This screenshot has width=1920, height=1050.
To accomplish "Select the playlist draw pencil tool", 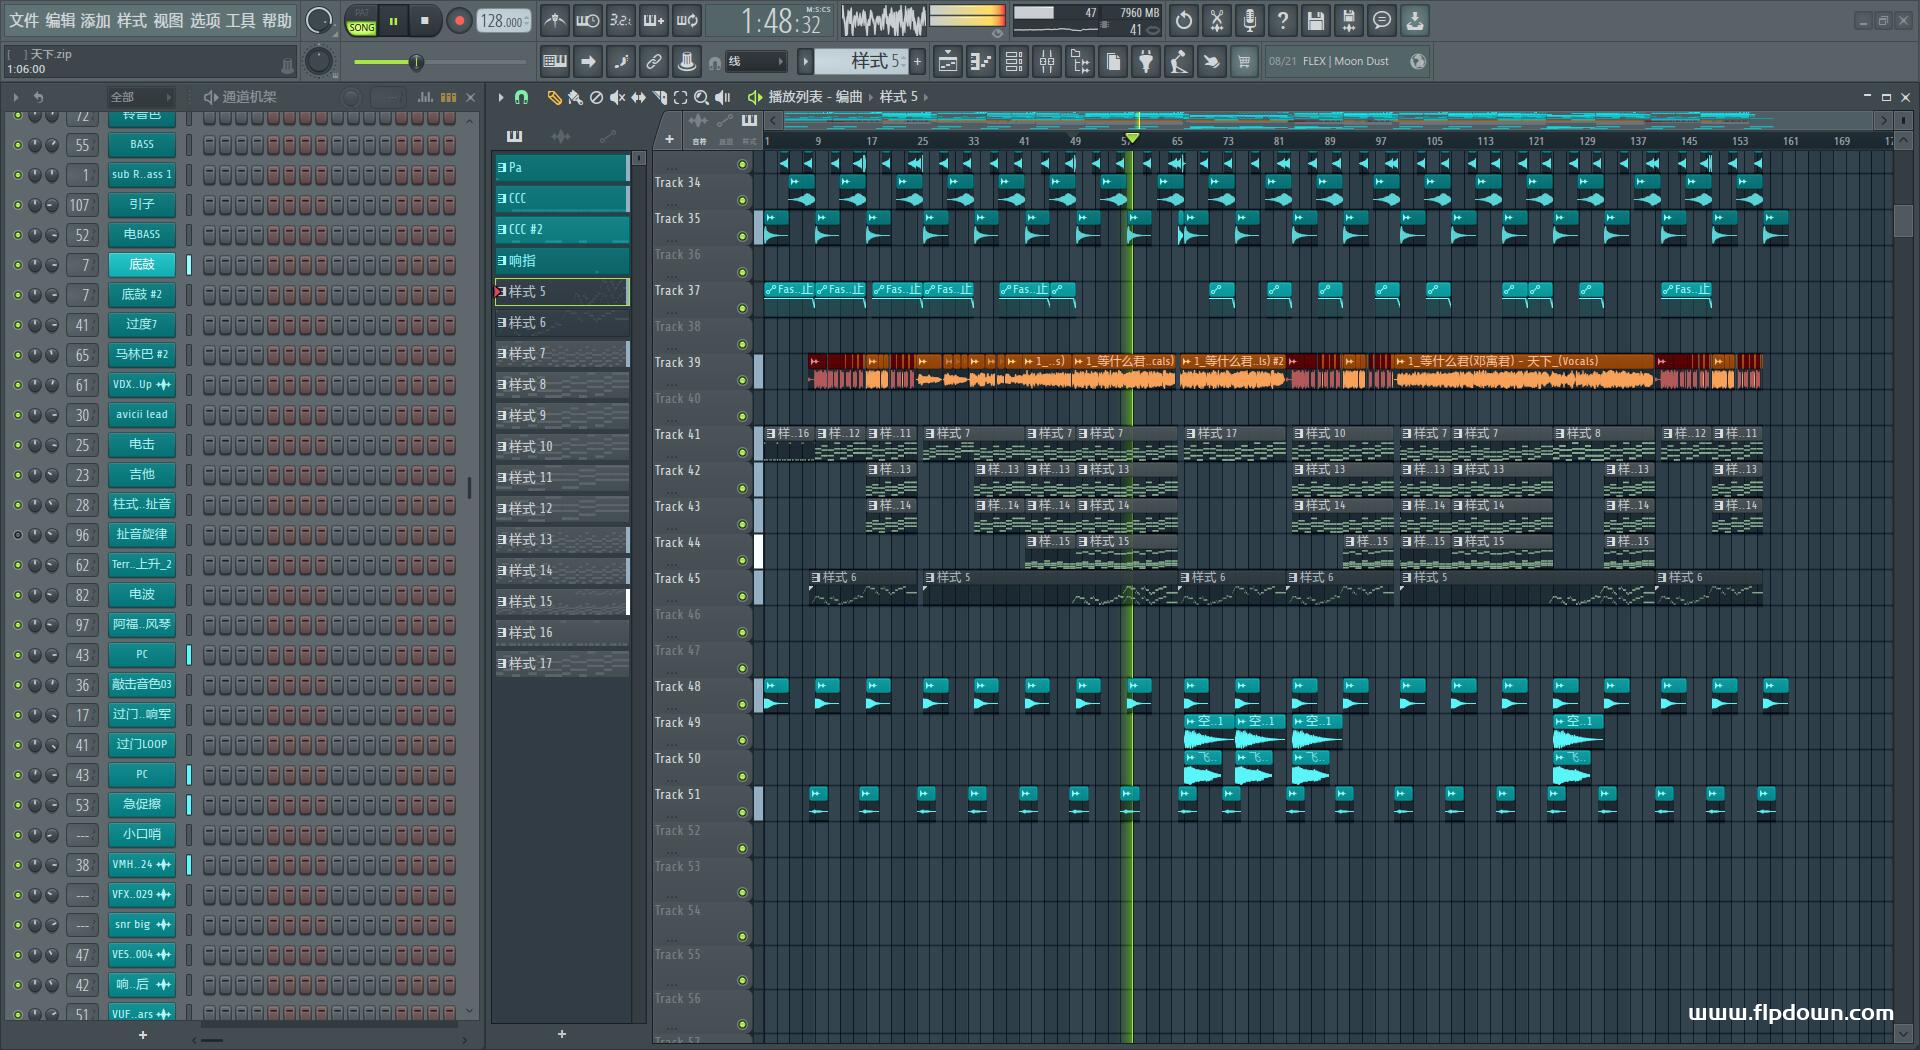I will pyautogui.click(x=554, y=97).
